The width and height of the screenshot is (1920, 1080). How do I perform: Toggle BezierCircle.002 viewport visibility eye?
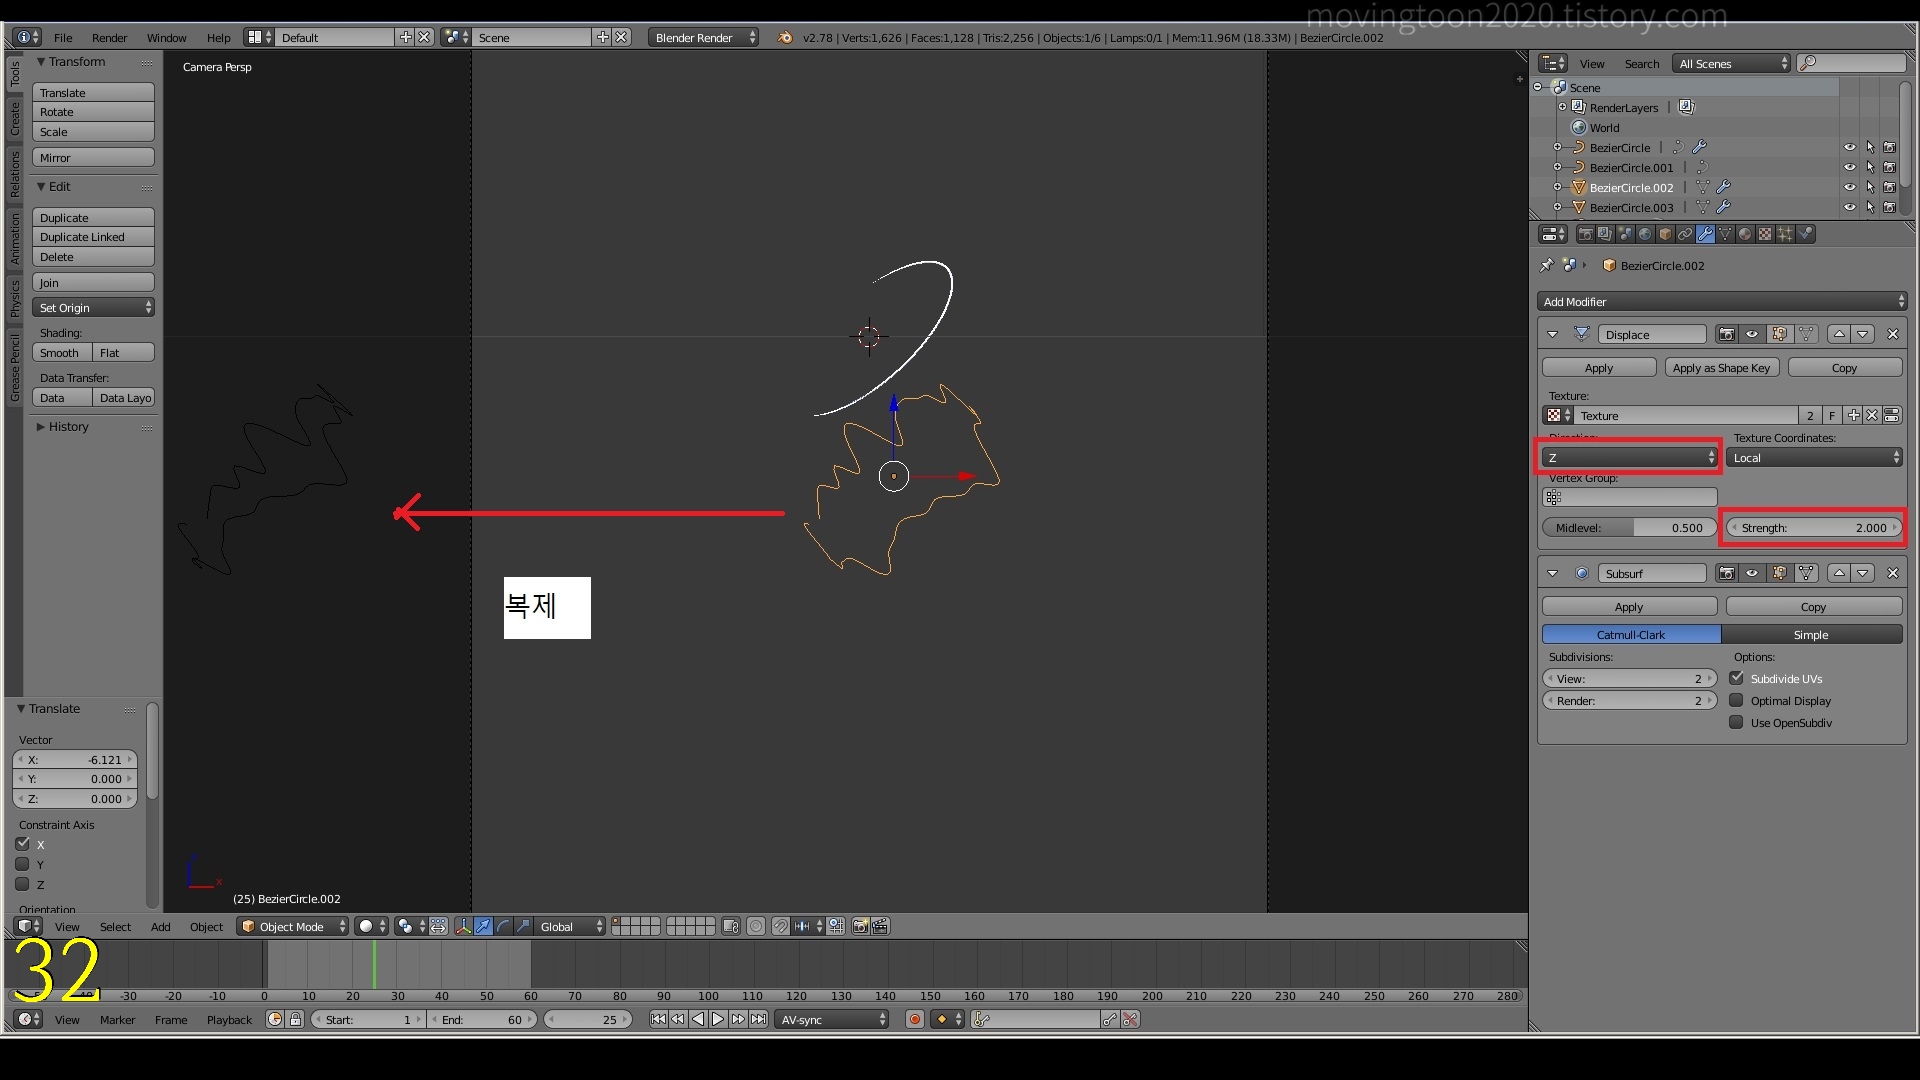[x=1850, y=187]
